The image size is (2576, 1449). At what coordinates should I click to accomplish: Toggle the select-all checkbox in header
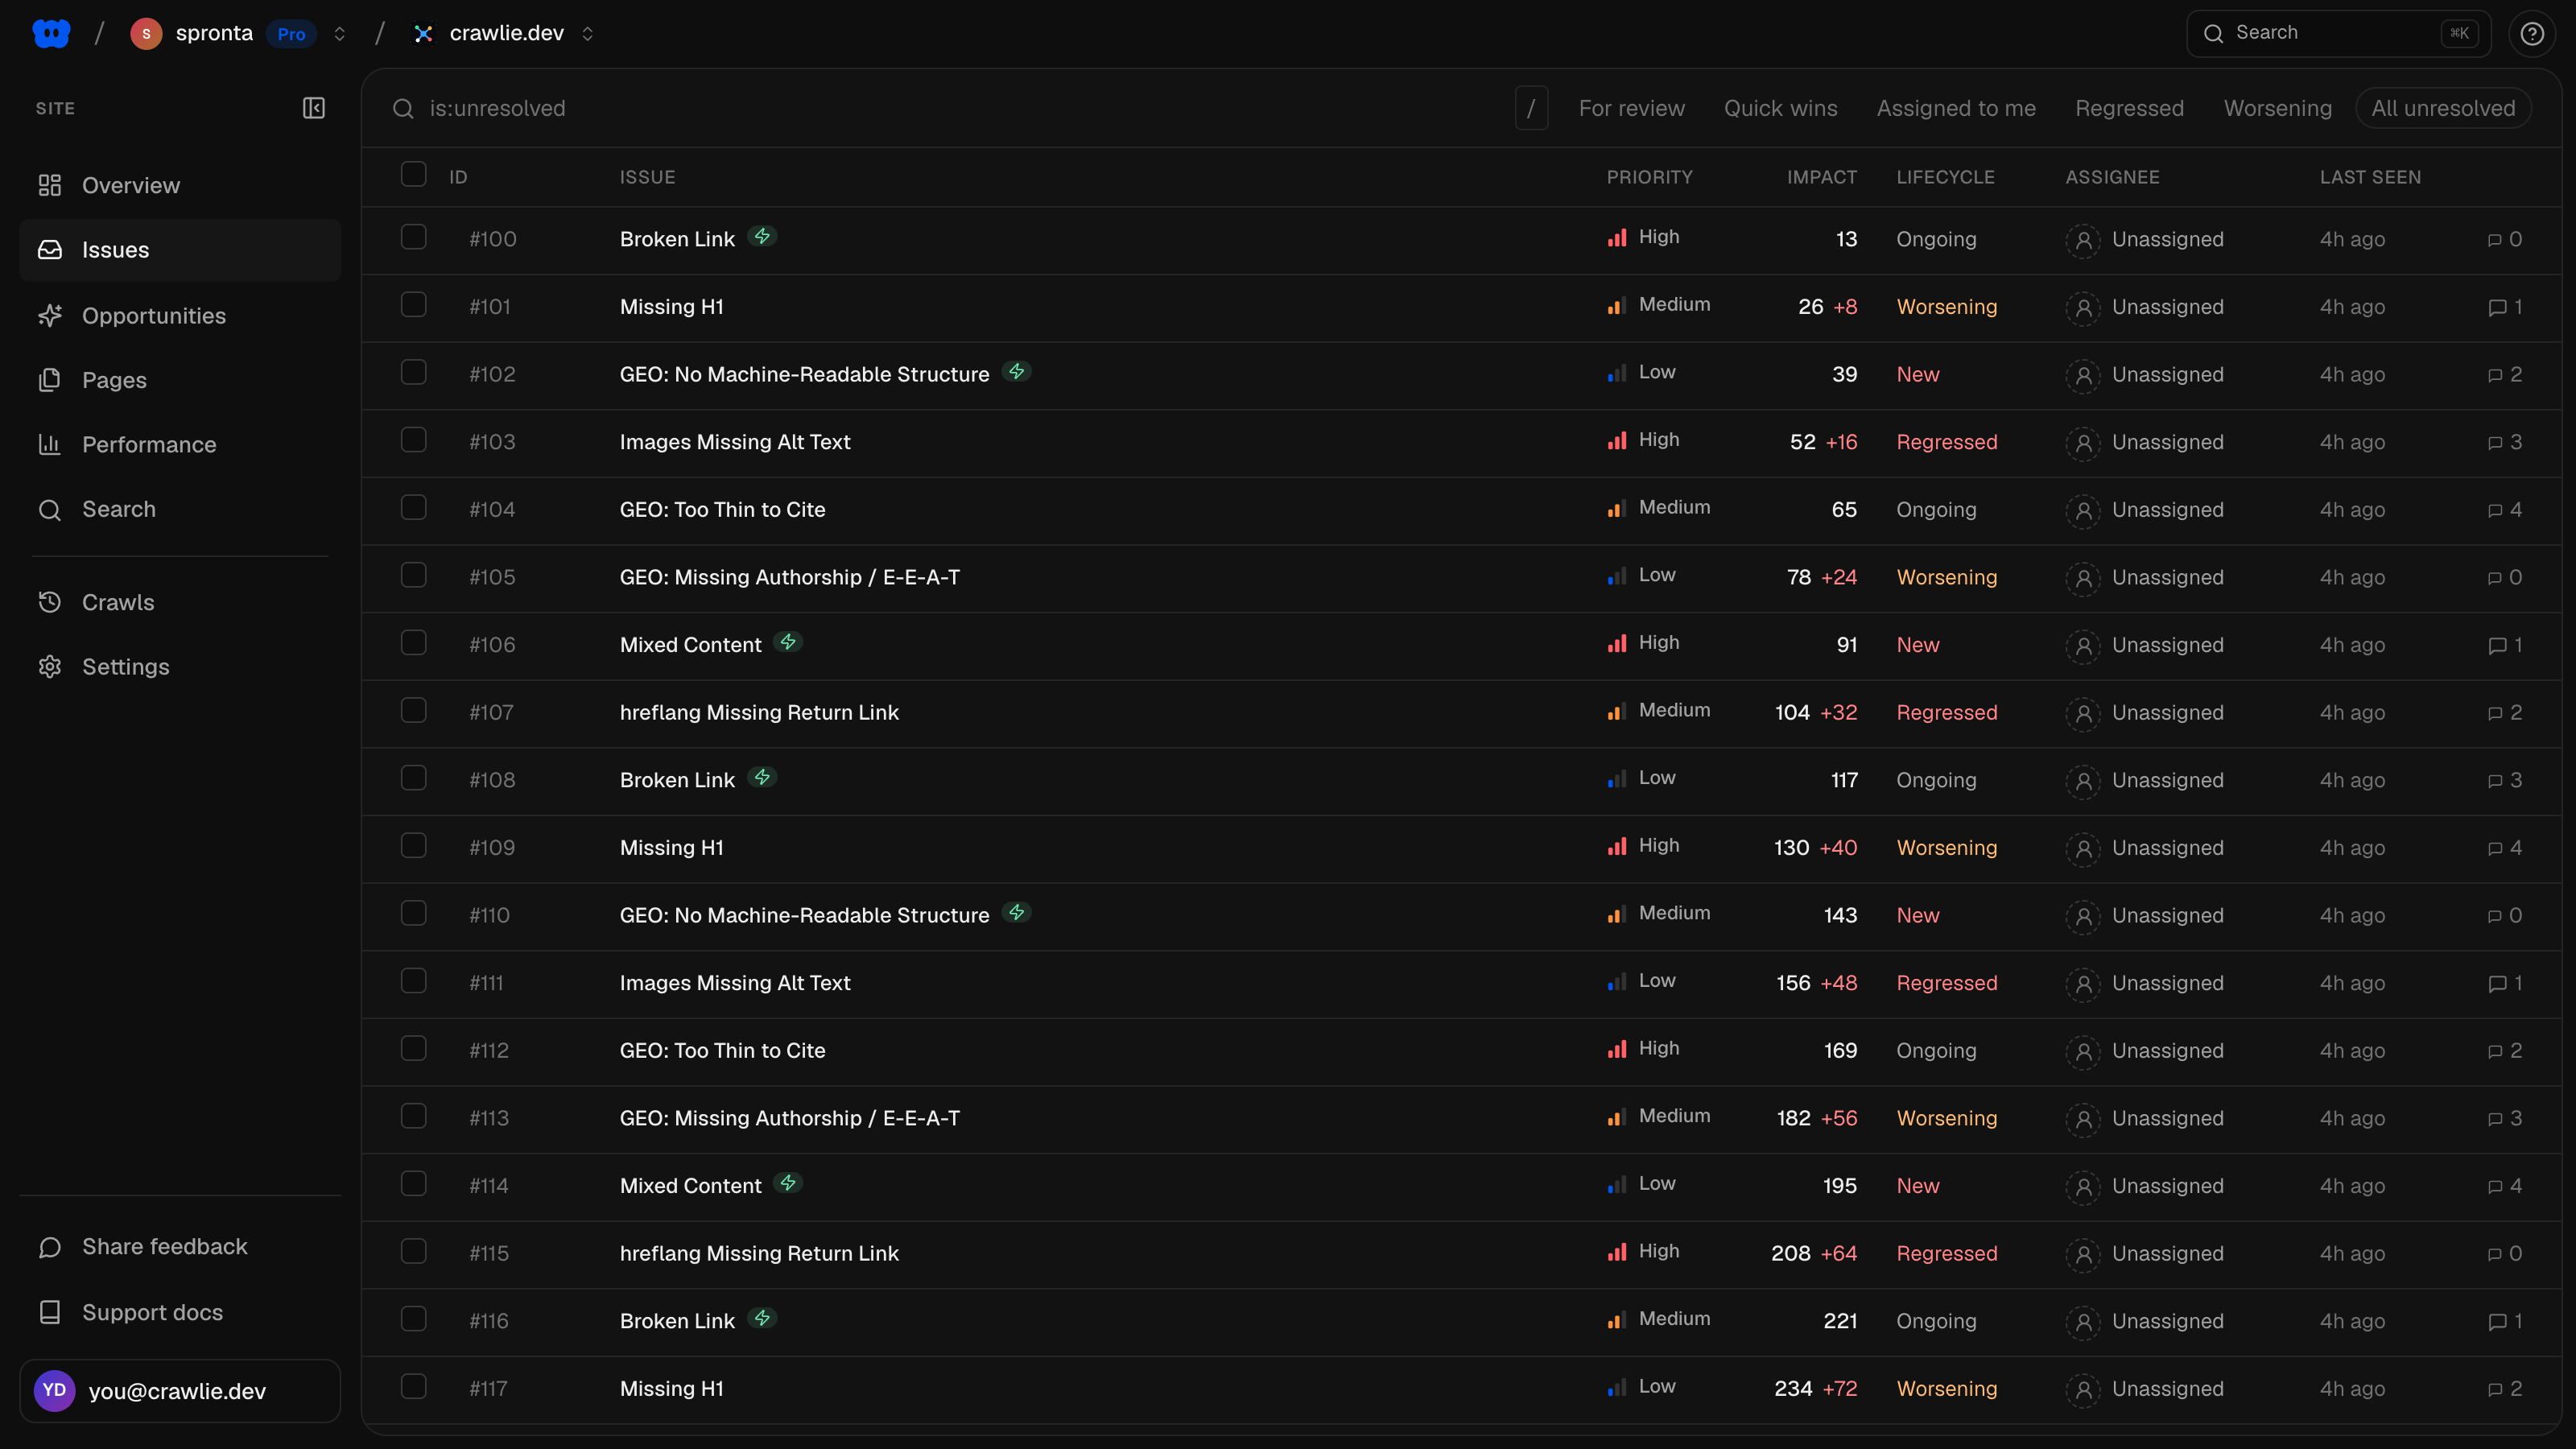(x=413, y=174)
